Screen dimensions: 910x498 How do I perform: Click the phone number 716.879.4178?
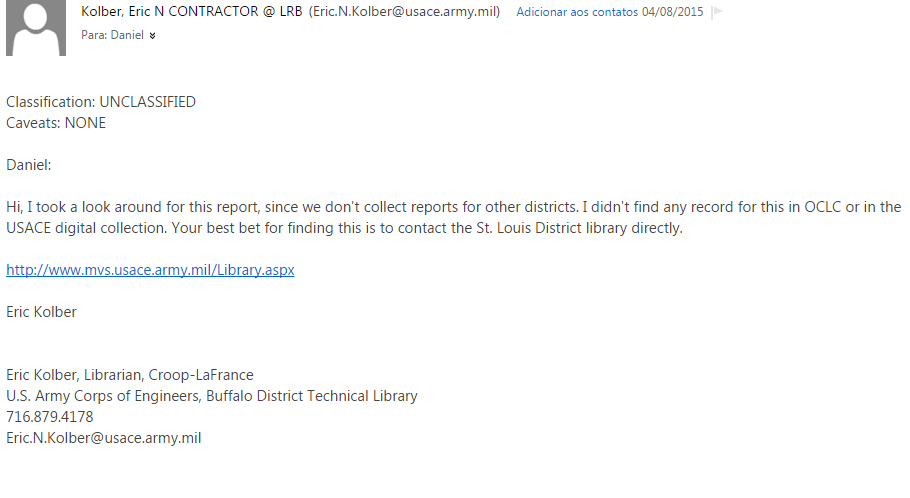[49, 417]
